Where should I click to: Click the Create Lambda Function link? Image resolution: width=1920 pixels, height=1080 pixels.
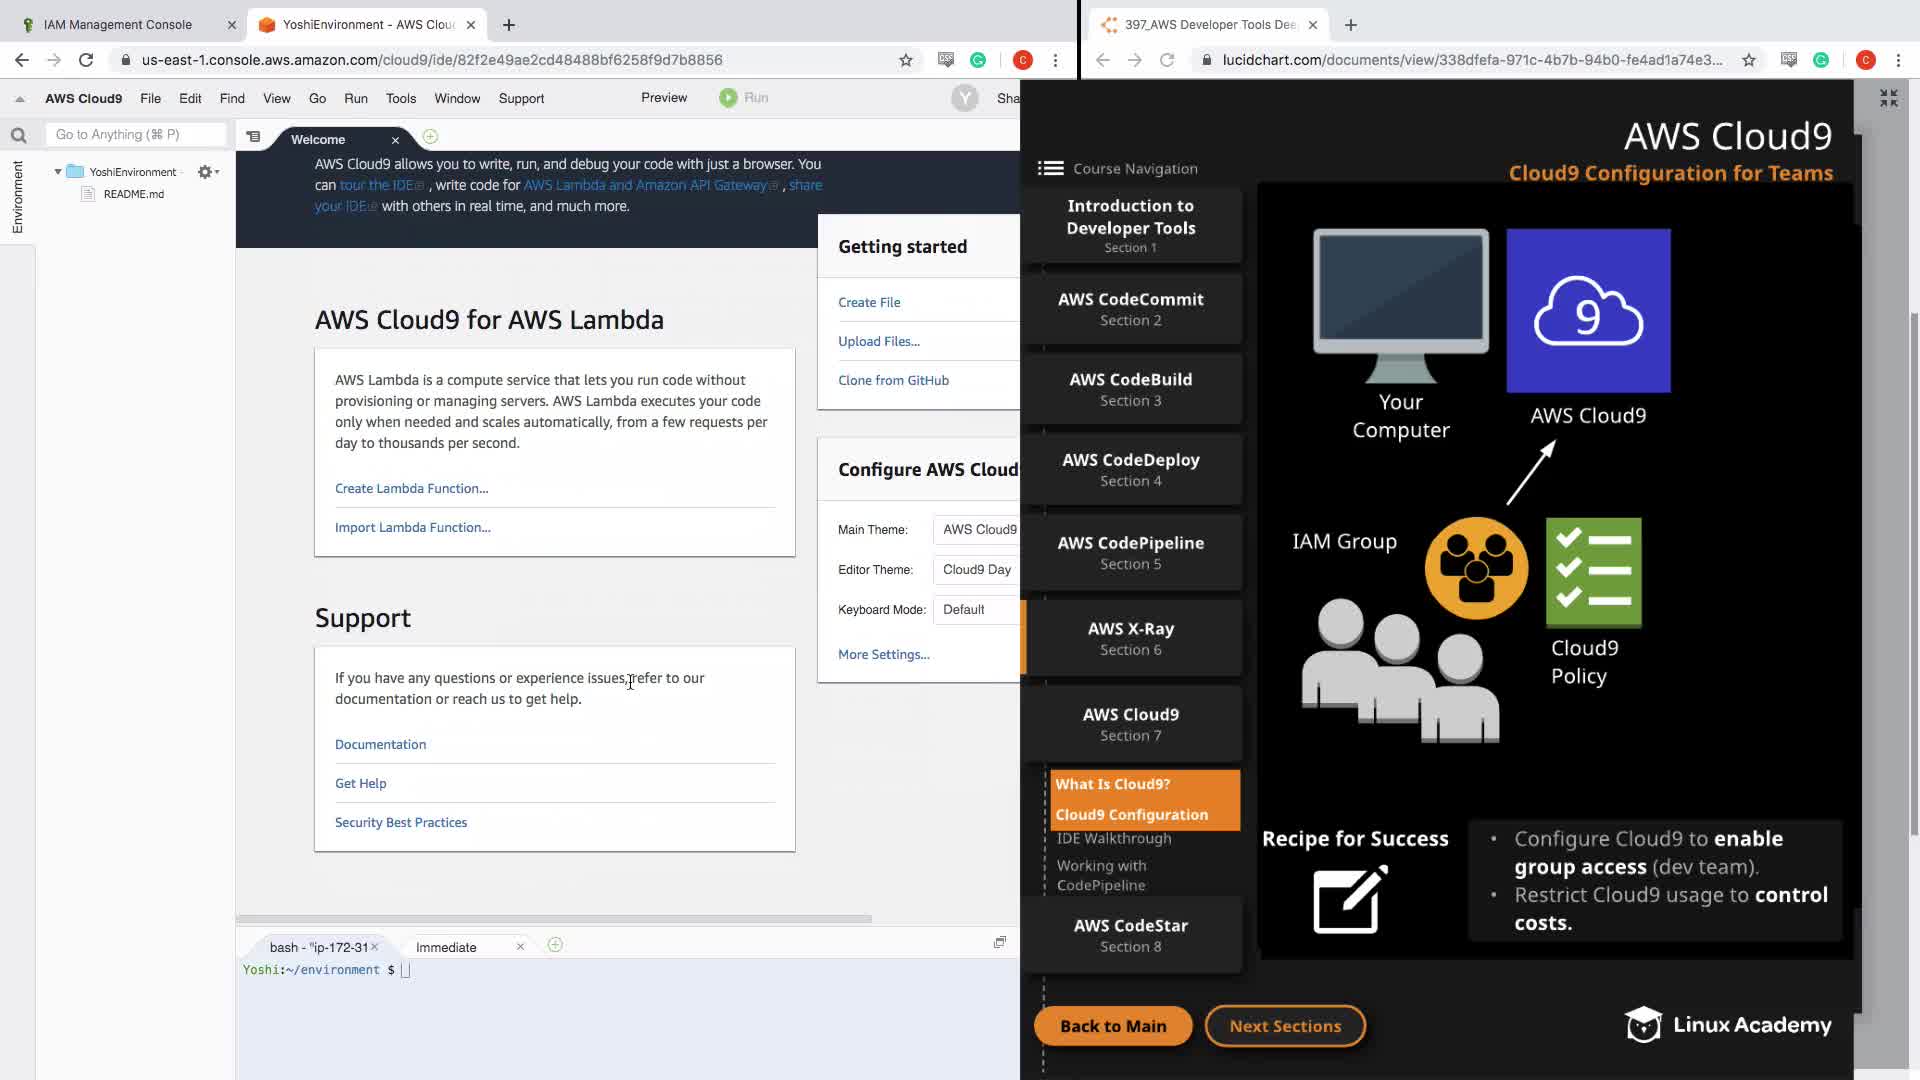pyautogui.click(x=411, y=488)
